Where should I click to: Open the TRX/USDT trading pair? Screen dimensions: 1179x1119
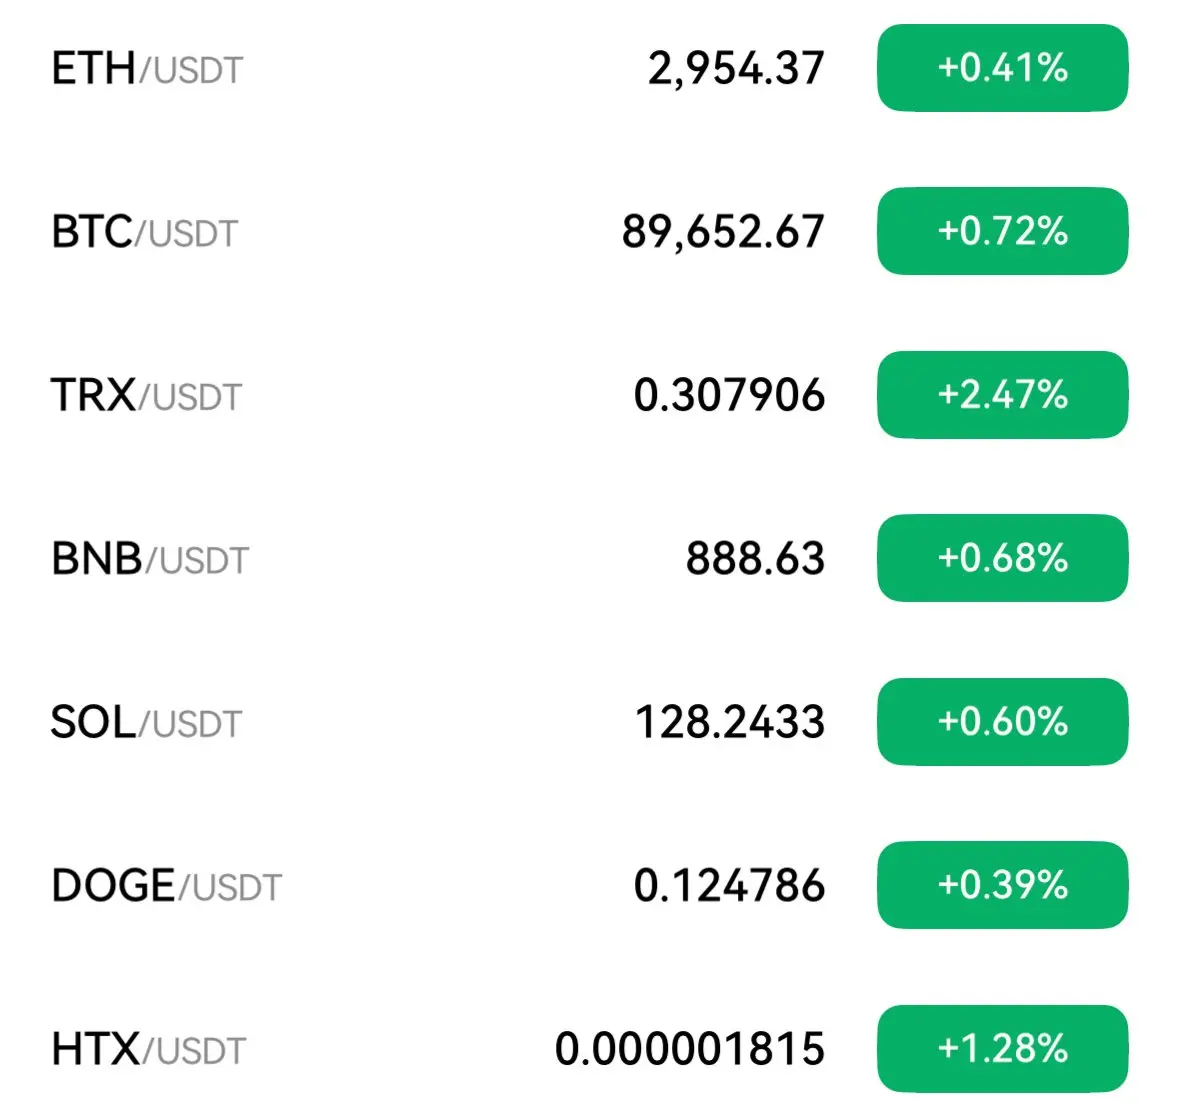click(146, 396)
